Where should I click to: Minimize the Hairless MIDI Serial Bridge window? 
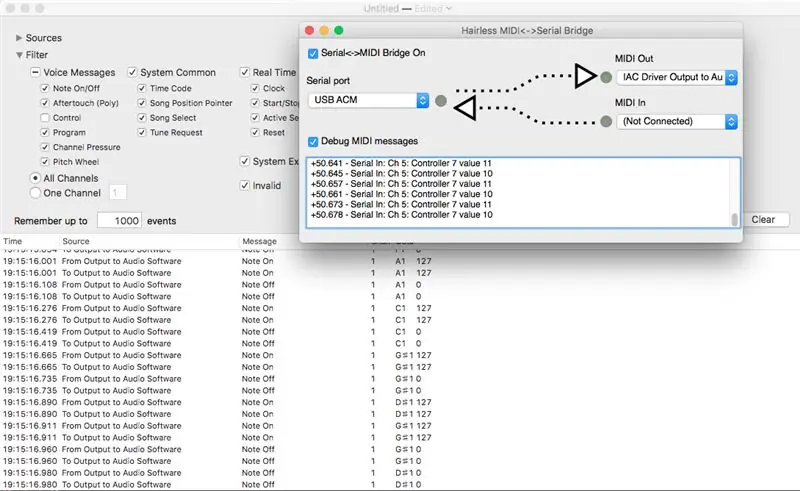pos(324,31)
